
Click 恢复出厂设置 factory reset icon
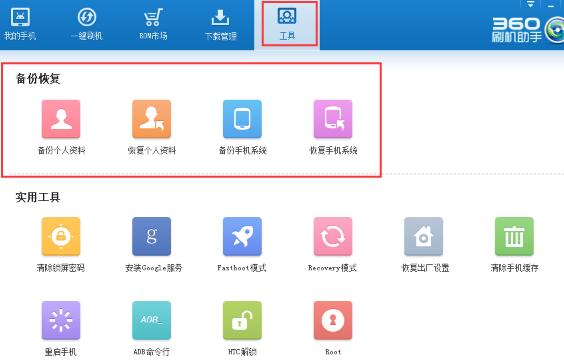pos(423,236)
